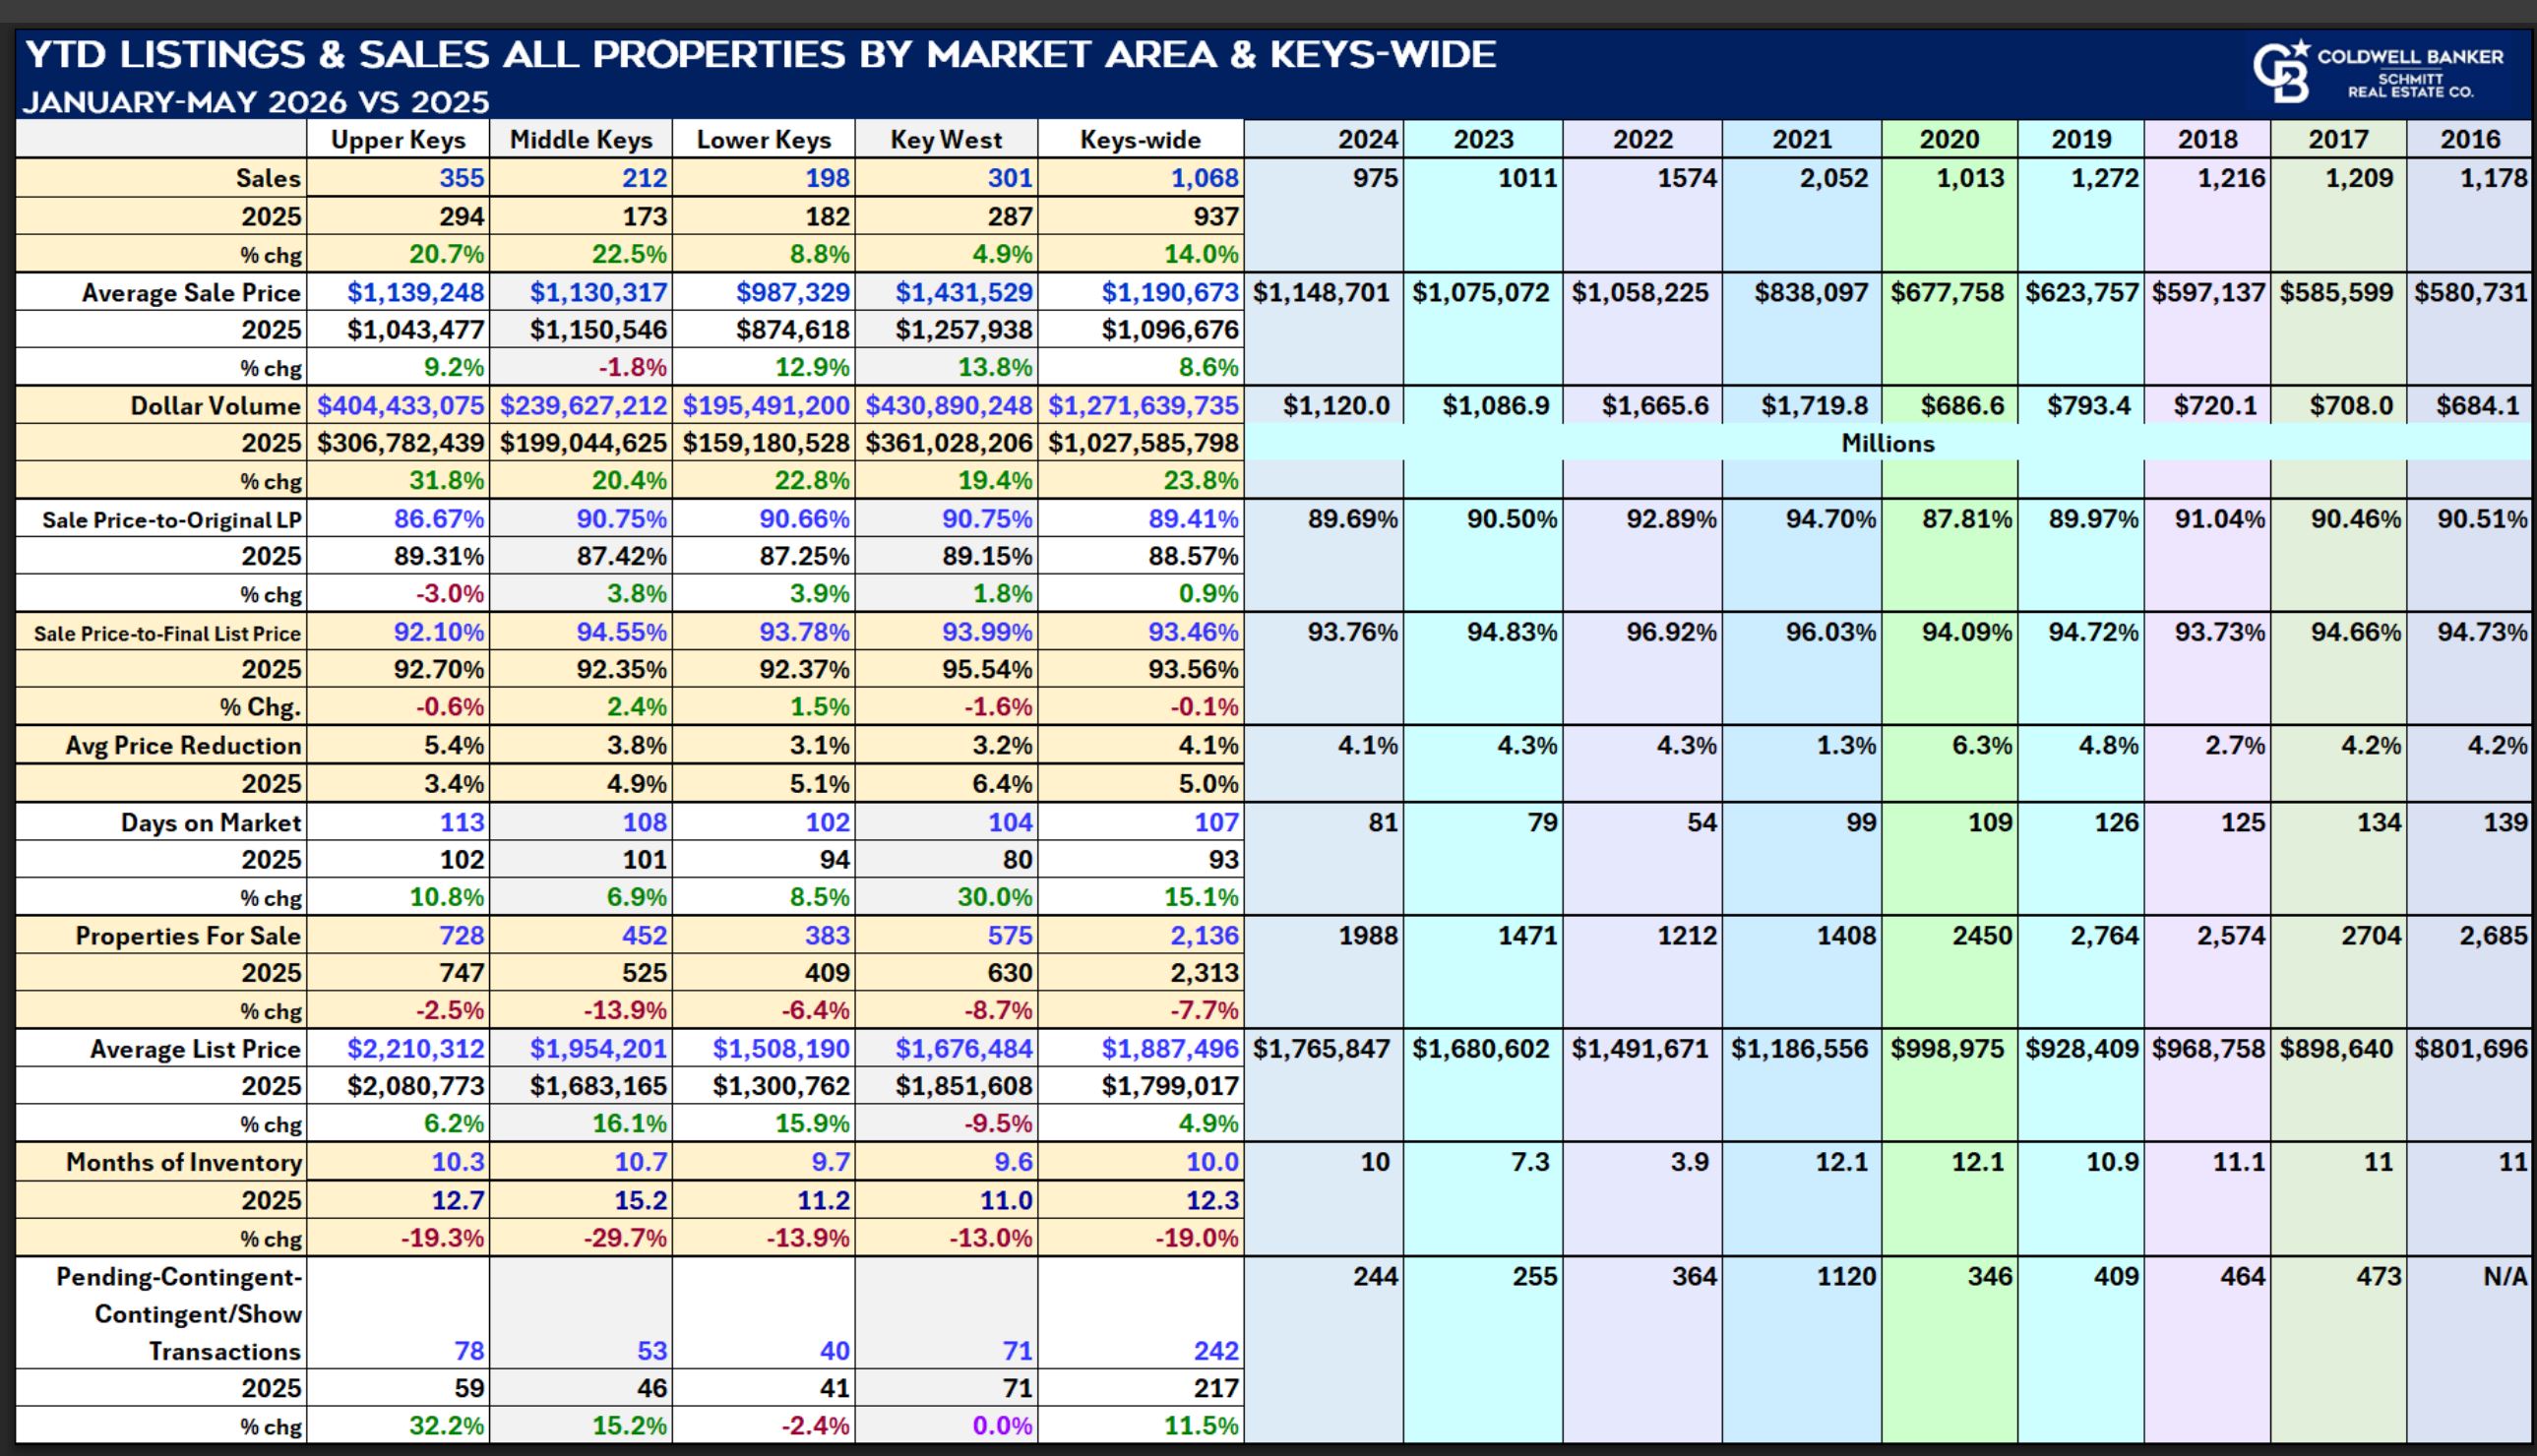Select Middle Keys sales change 22.5%
Viewport: 2537px width, 1456px height.
coord(629,254)
